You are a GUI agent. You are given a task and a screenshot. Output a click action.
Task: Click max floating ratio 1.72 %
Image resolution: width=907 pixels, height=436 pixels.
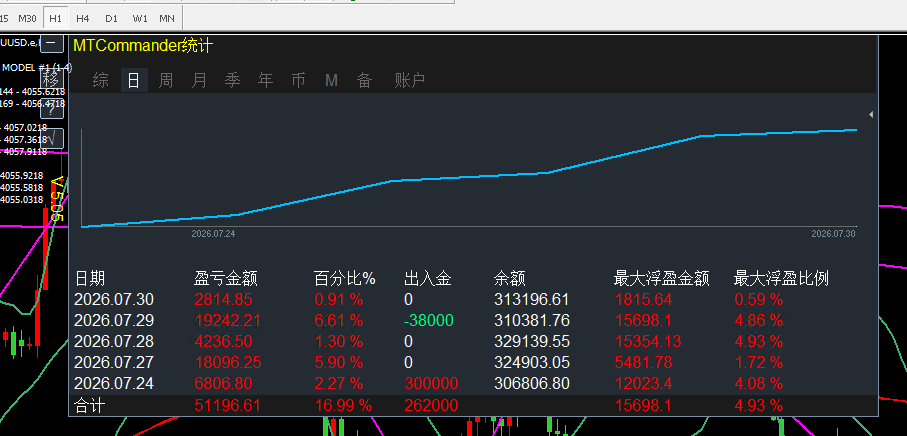pyautogui.click(x=758, y=363)
